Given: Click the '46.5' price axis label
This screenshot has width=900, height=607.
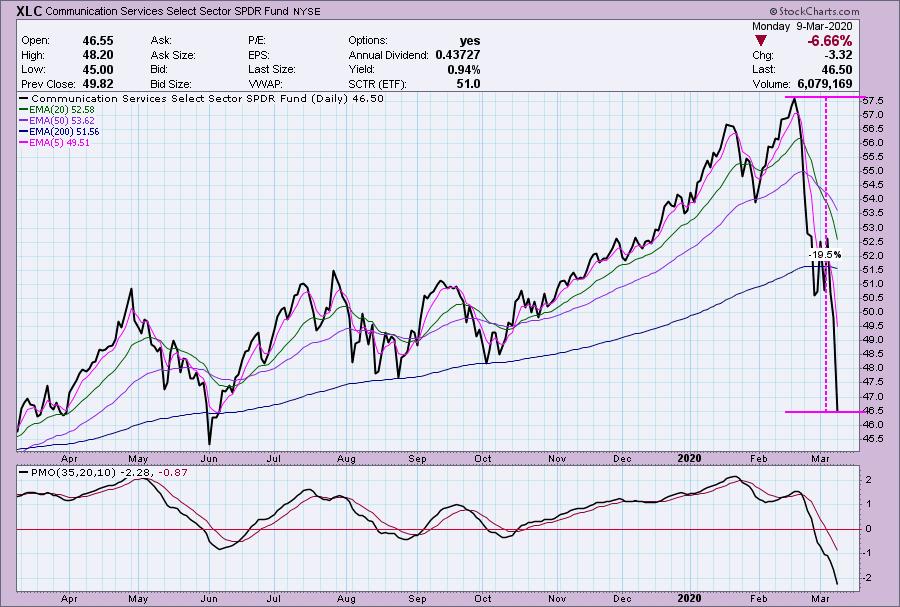Looking at the screenshot, I should coord(872,410).
